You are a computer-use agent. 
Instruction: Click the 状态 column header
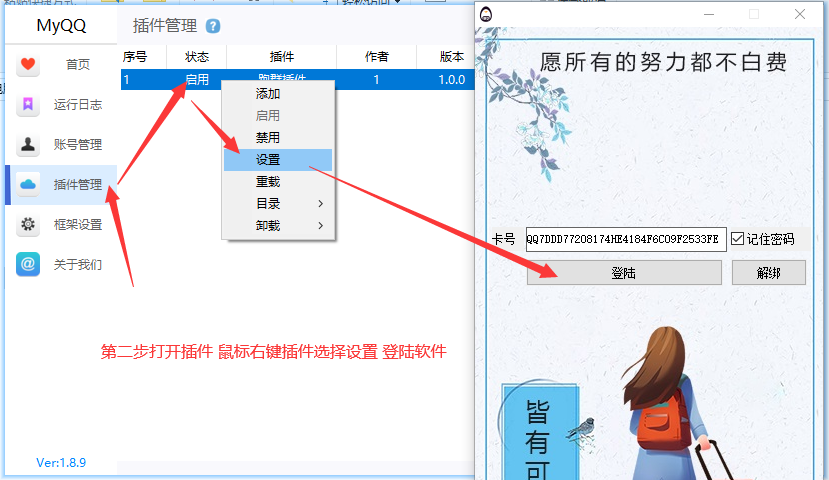[x=197, y=57]
